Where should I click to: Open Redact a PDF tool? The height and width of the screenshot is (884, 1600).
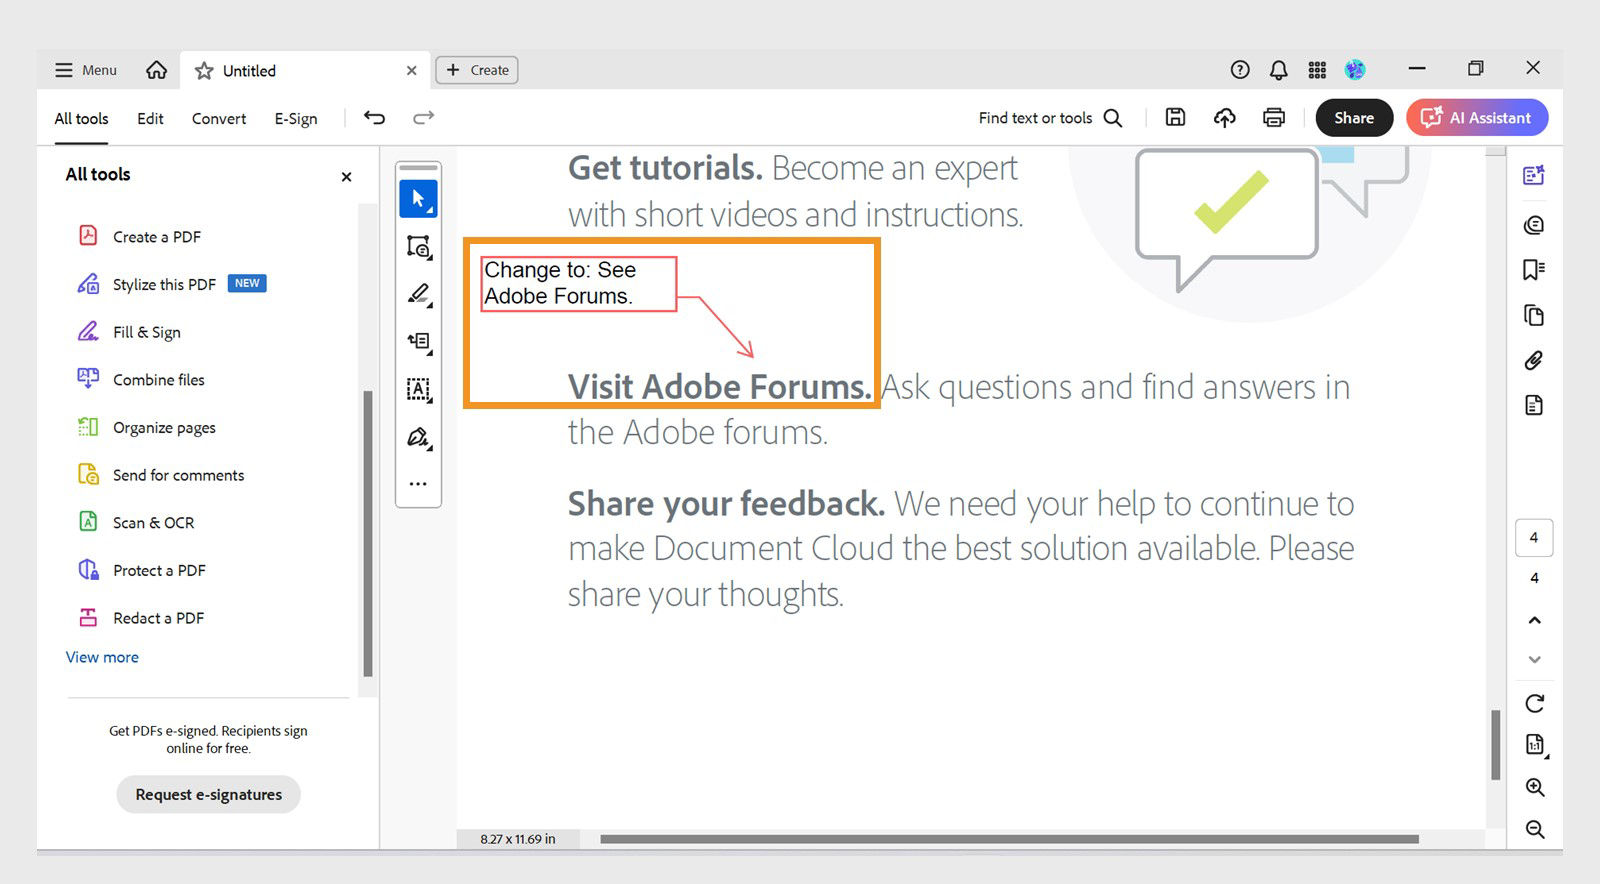(x=141, y=618)
